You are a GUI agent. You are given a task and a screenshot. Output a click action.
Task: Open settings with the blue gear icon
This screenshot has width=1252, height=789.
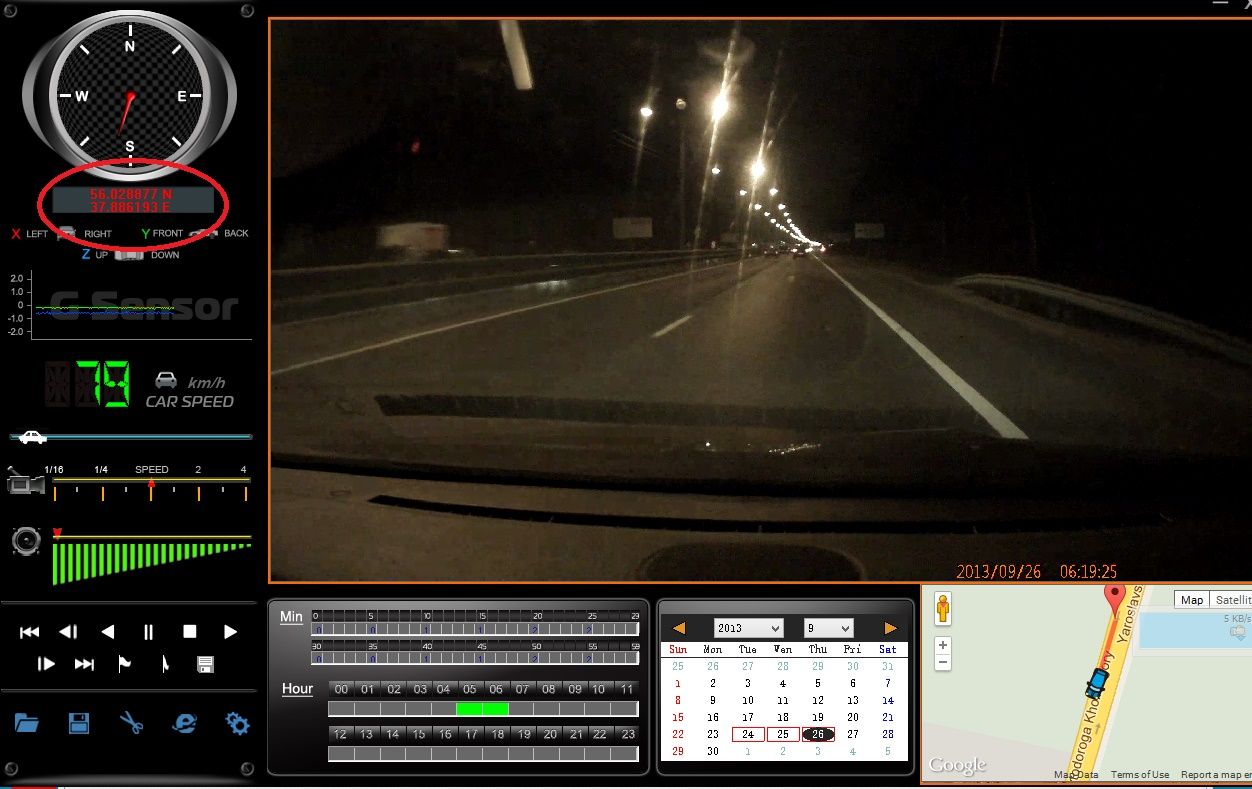pyautogui.click(x=238, y=723)
